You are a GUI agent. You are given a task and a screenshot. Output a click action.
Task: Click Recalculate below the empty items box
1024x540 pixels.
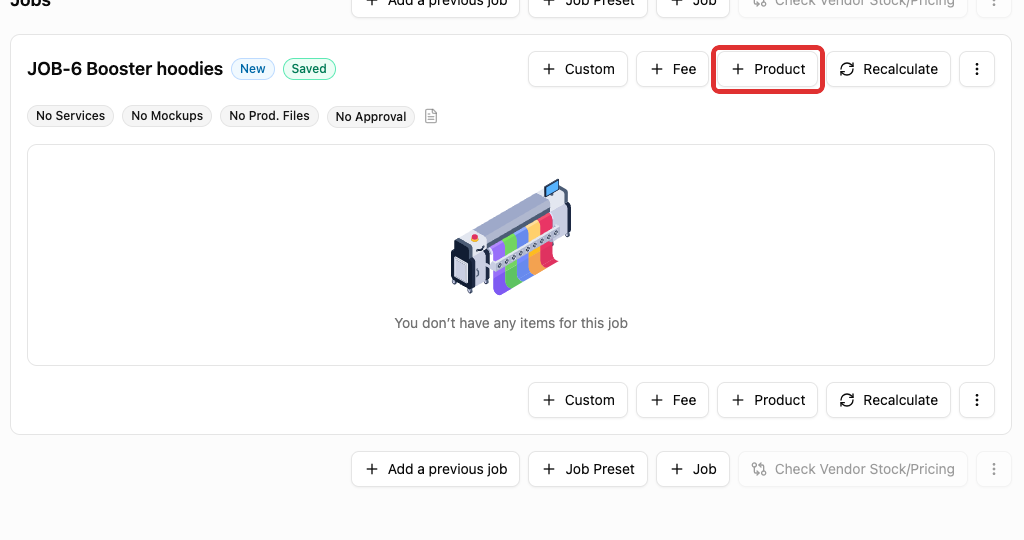click(x=888, y=400)
